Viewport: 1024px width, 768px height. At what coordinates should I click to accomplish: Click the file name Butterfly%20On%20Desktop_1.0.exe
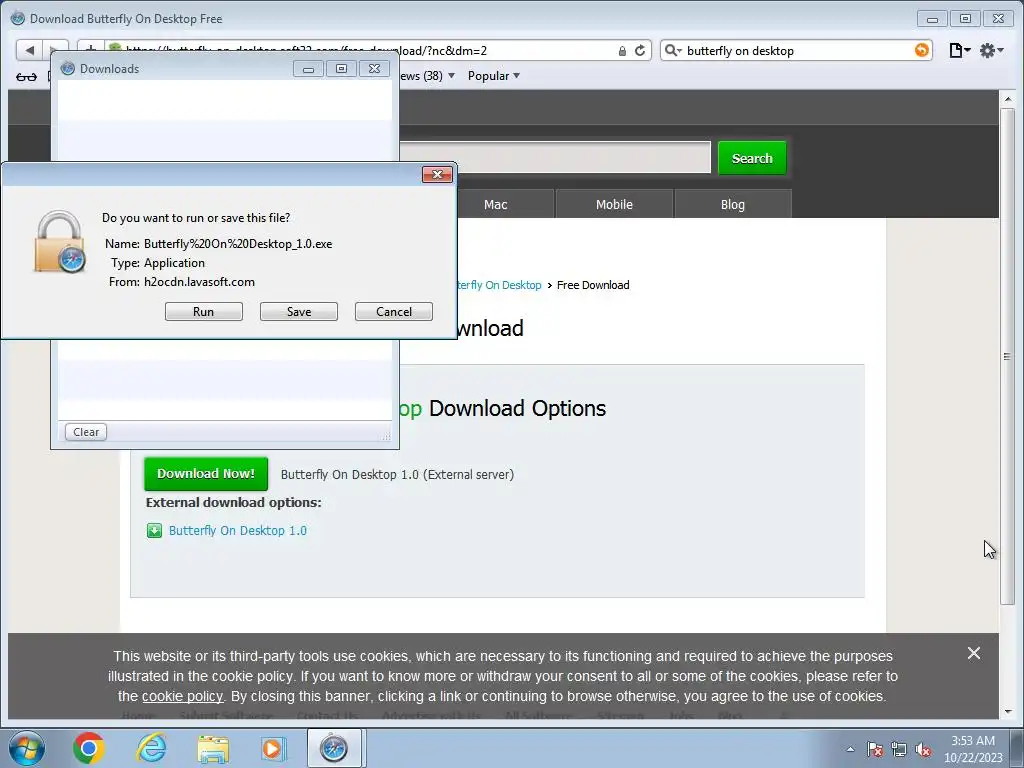pyautogui.click(x=238, y=244)
